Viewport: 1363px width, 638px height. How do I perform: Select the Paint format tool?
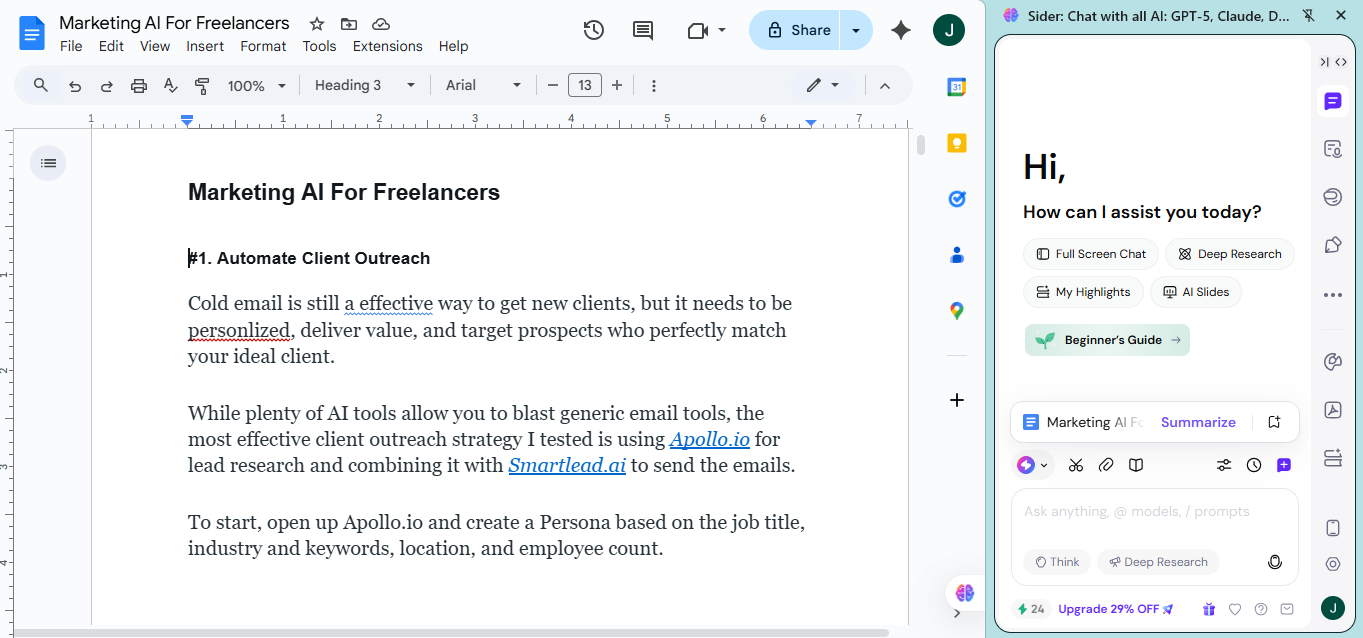[x=202, y=86]
